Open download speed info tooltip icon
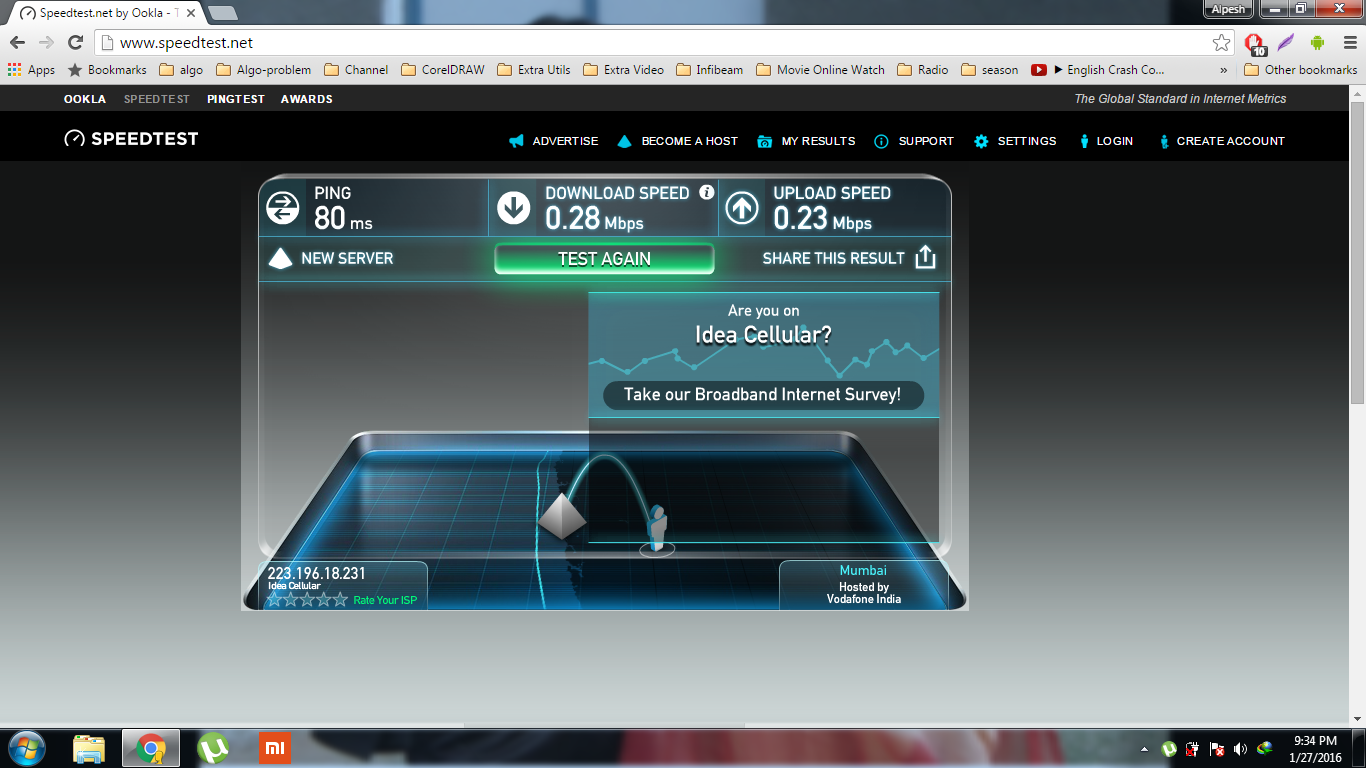Viewport: 1366px width, 768px height. point(707,192)
